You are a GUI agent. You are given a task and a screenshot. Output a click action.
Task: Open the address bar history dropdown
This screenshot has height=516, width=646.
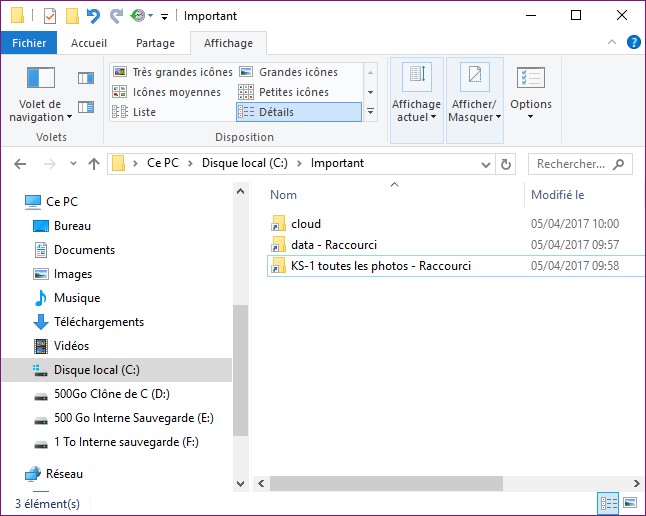click(x=484, y=164)
